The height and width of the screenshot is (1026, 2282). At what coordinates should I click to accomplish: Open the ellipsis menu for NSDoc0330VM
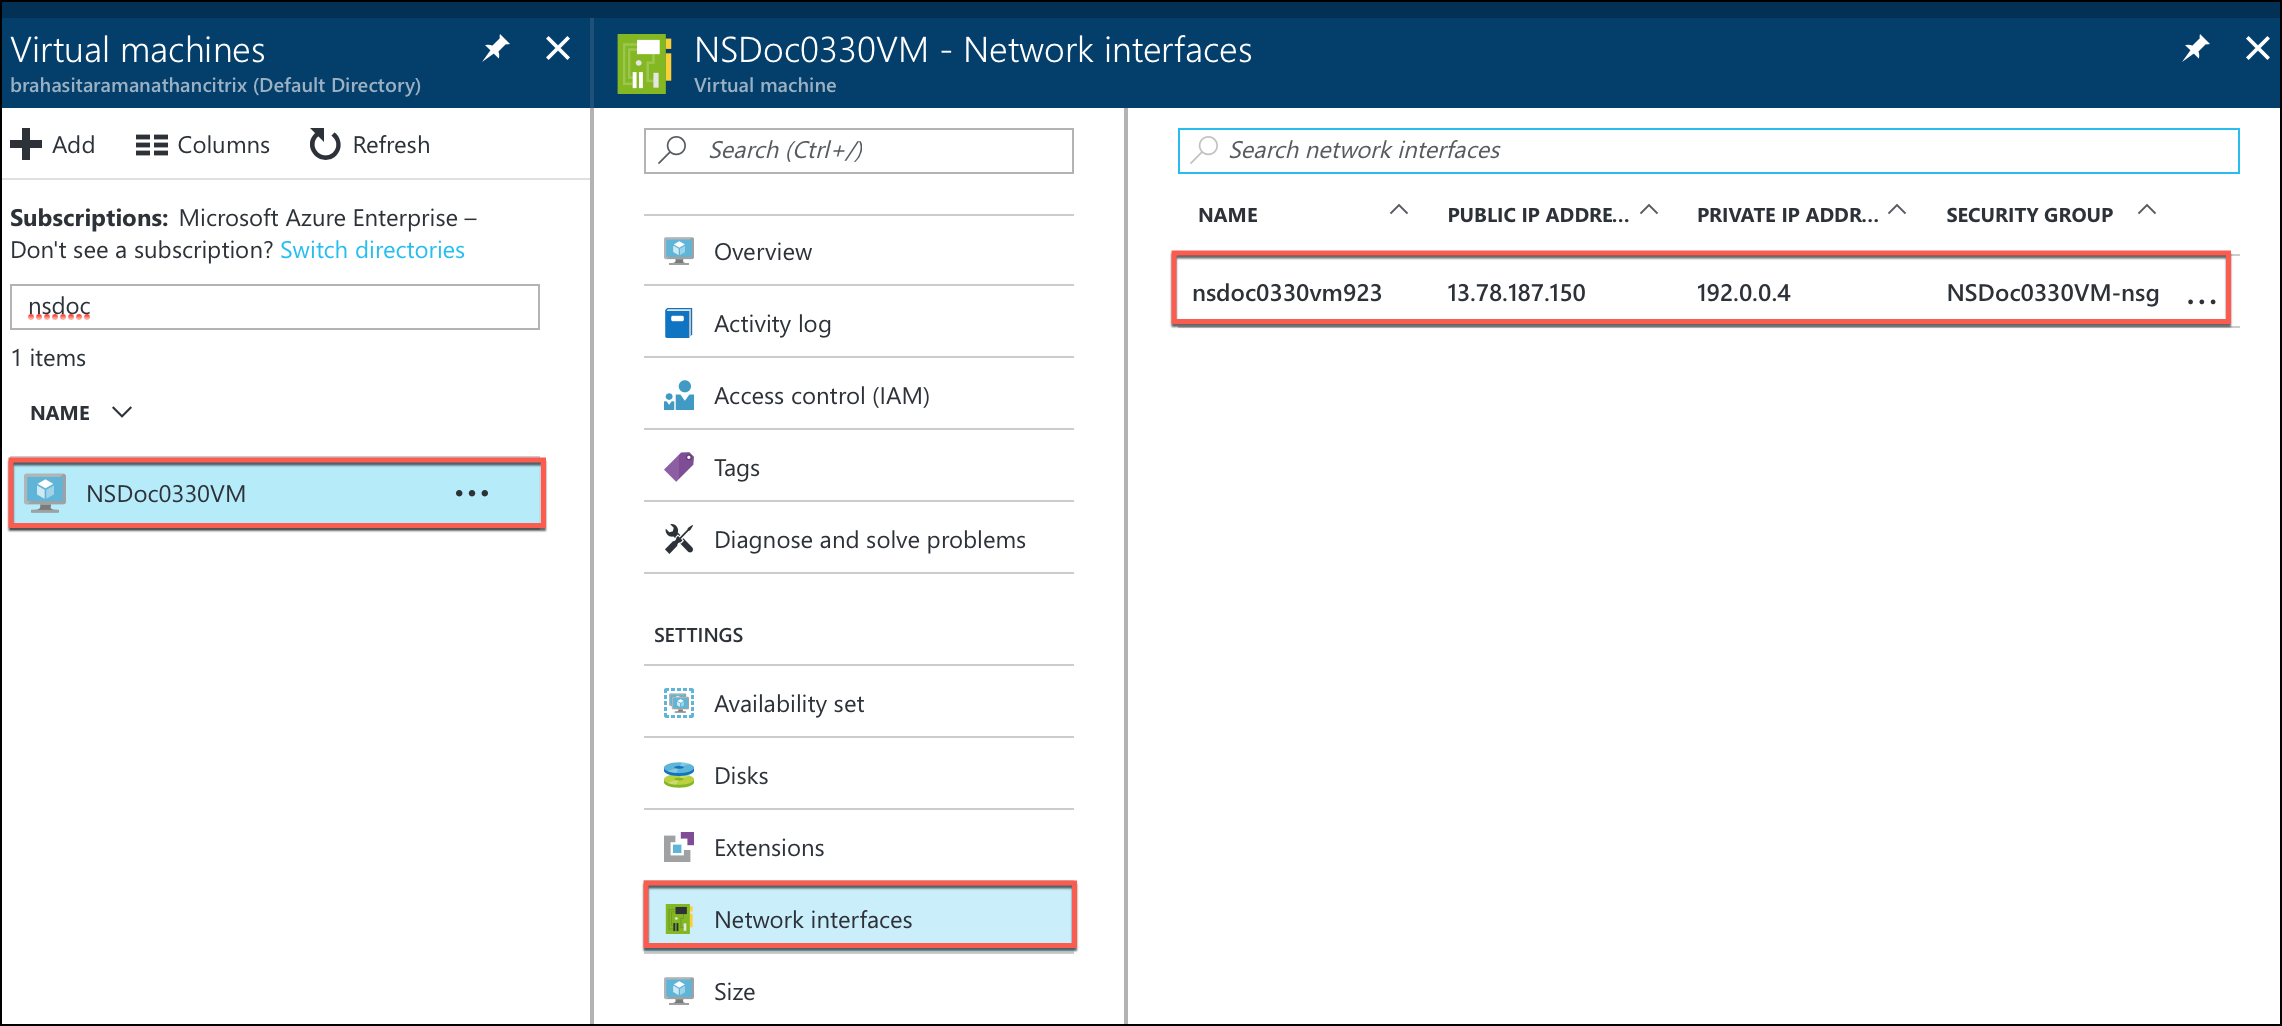pyautogui.click(x=472, y=494)
